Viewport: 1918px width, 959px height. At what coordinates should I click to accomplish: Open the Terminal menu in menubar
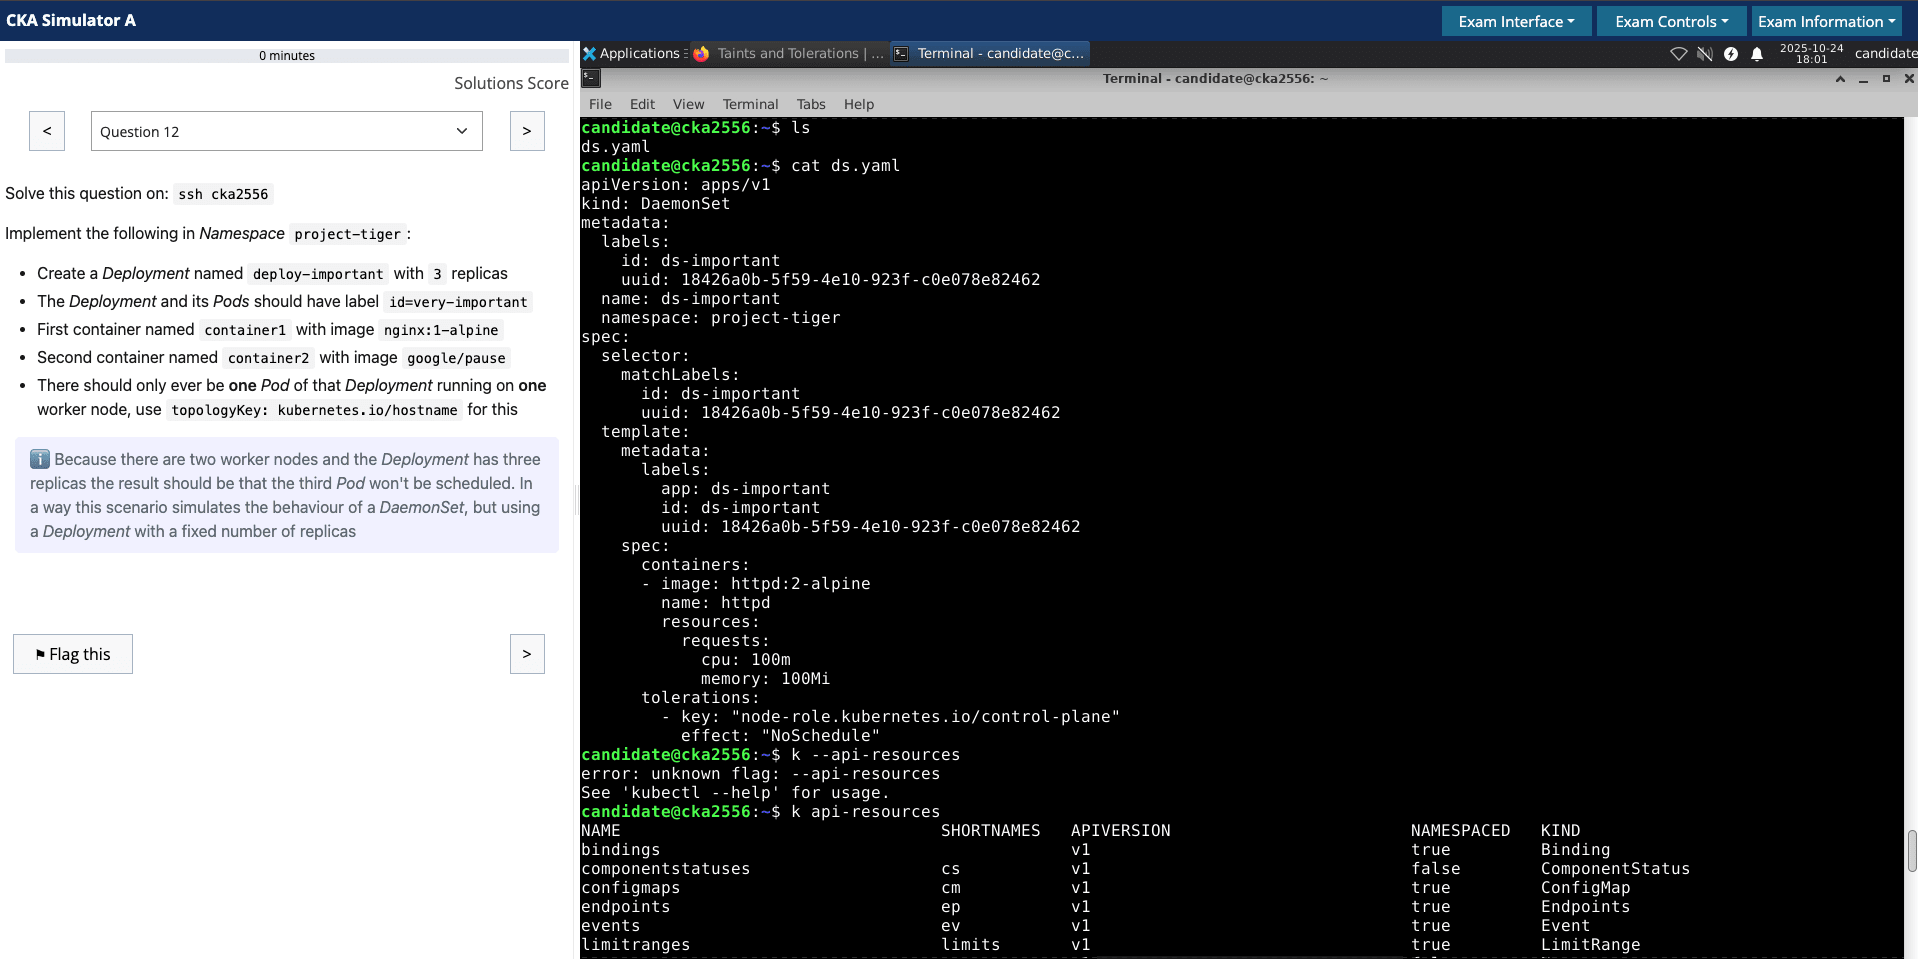750,104
